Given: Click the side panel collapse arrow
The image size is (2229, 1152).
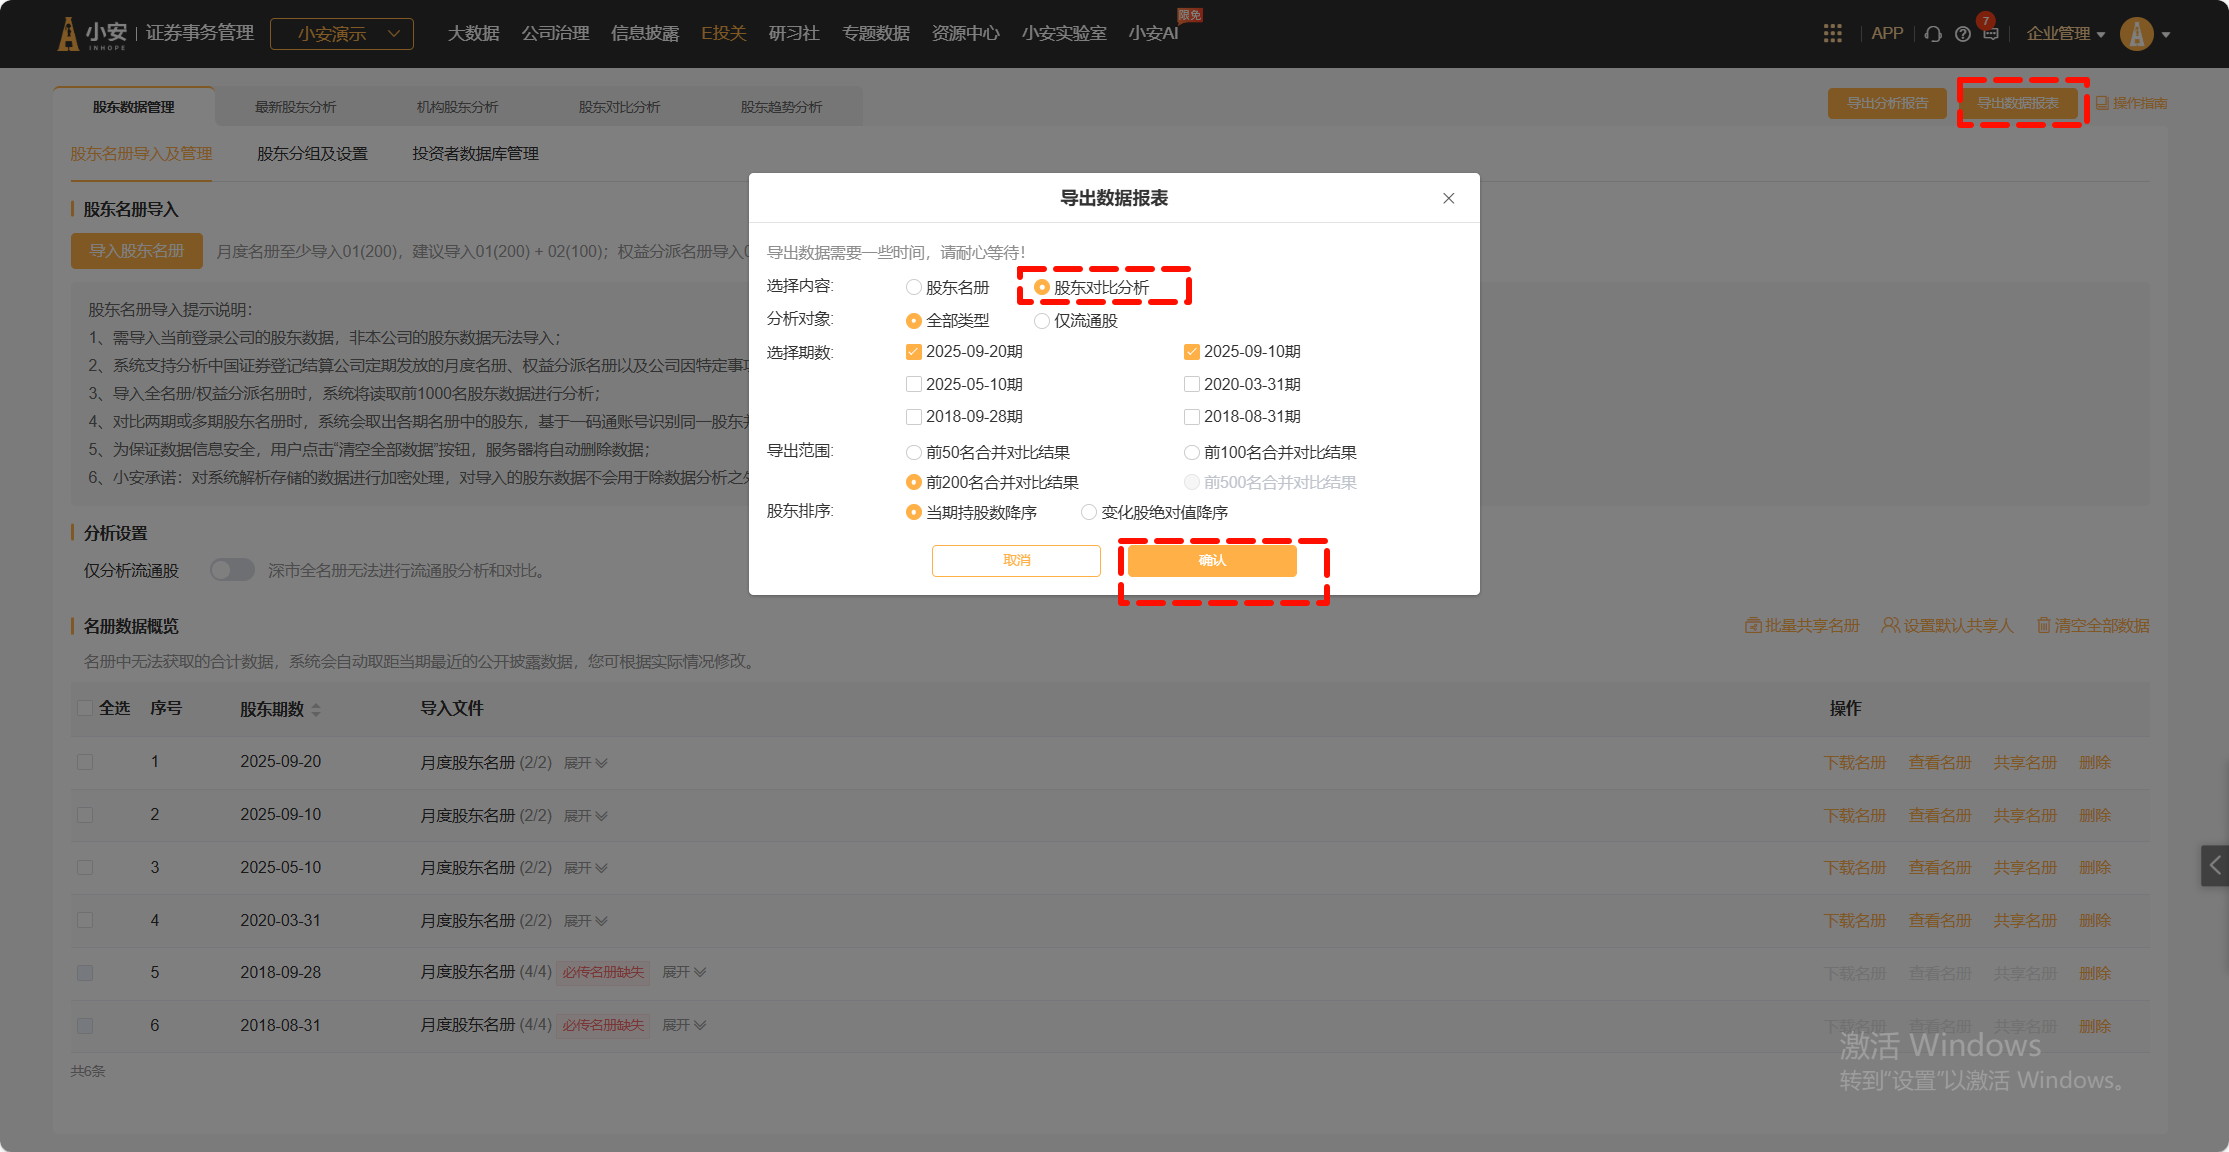Looking at the screenshot, I should tap(2214, 865).
